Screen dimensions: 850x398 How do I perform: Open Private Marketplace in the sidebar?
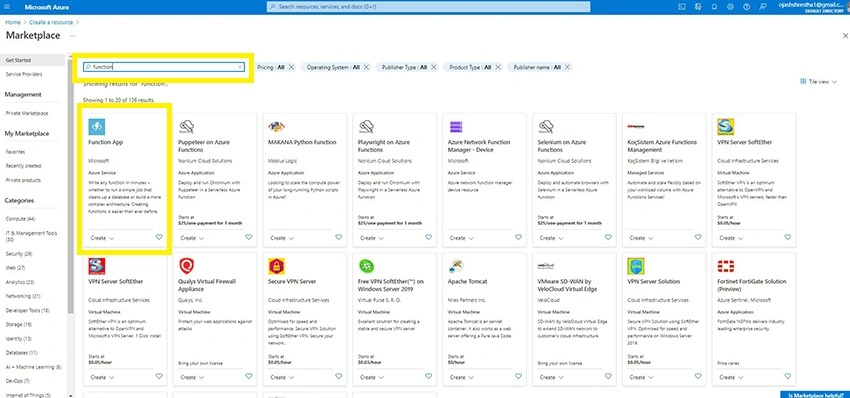point(27,113)
